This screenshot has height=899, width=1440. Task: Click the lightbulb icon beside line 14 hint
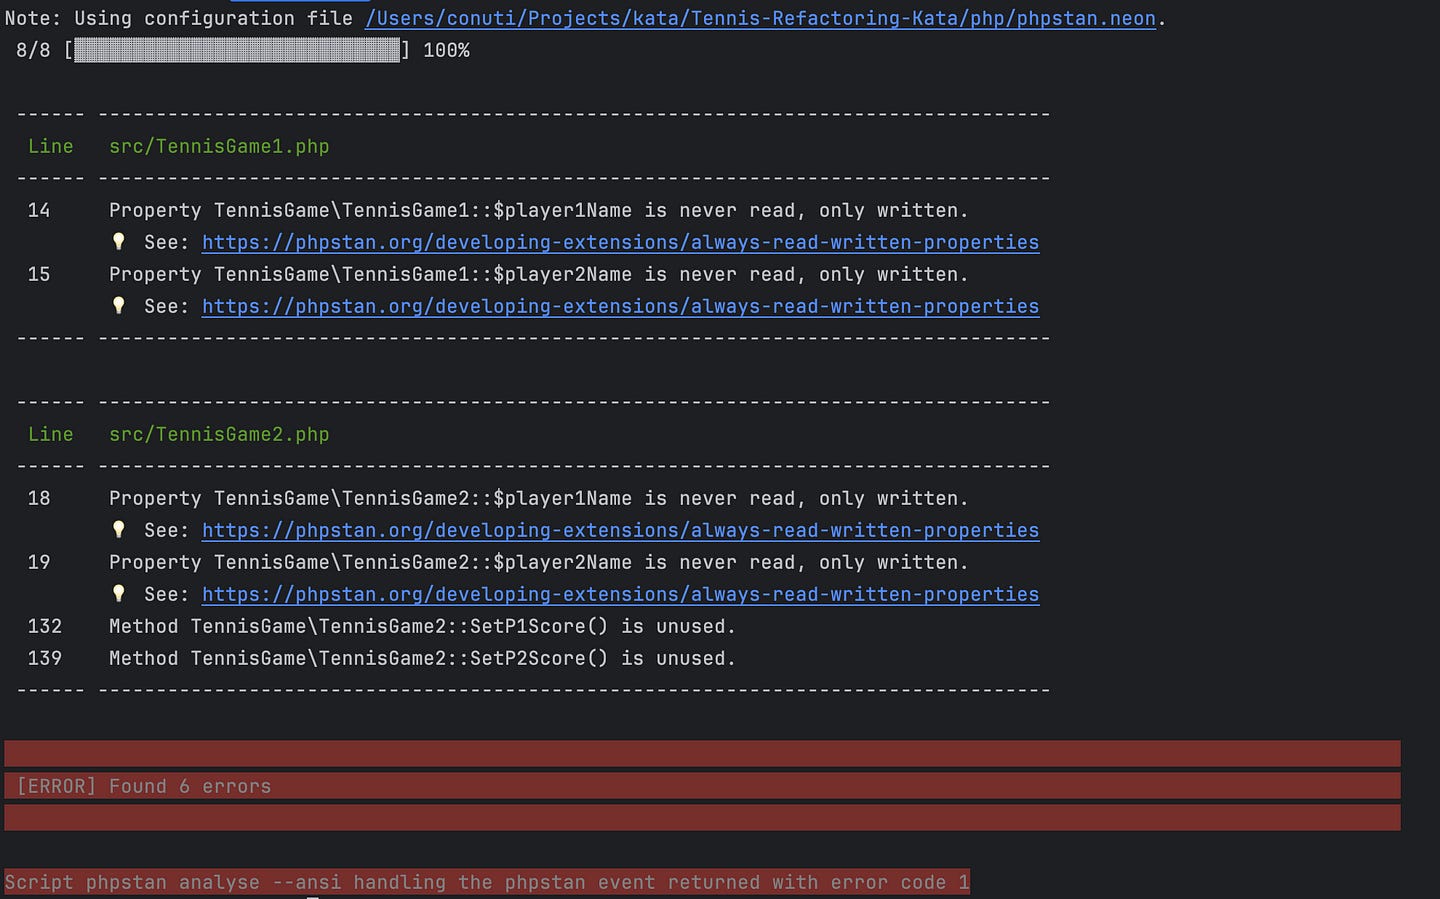pyautogui.click(x=119, y=241)
